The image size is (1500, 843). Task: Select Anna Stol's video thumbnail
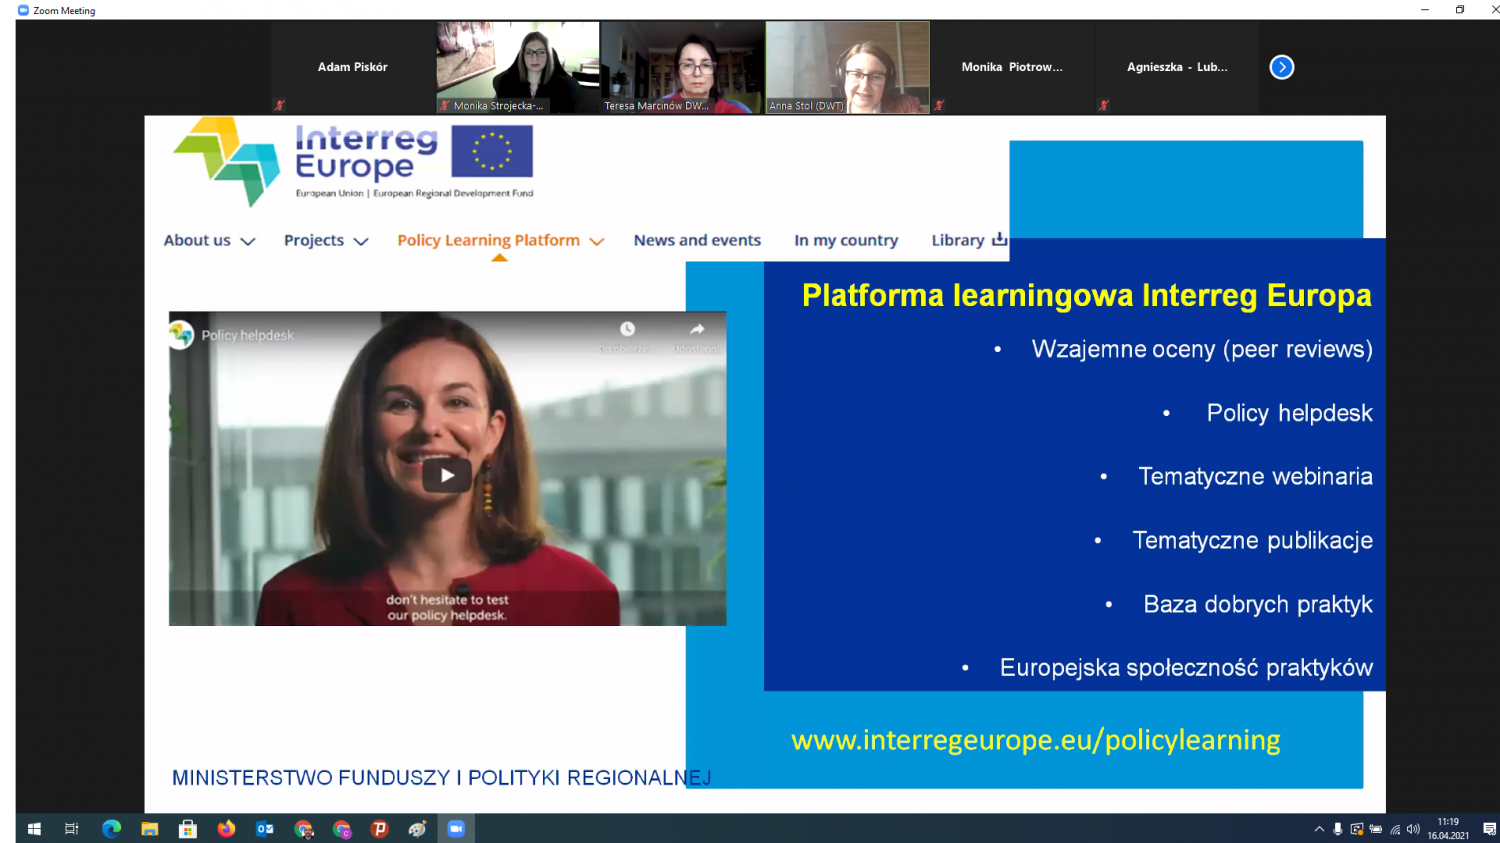[847, 67]
